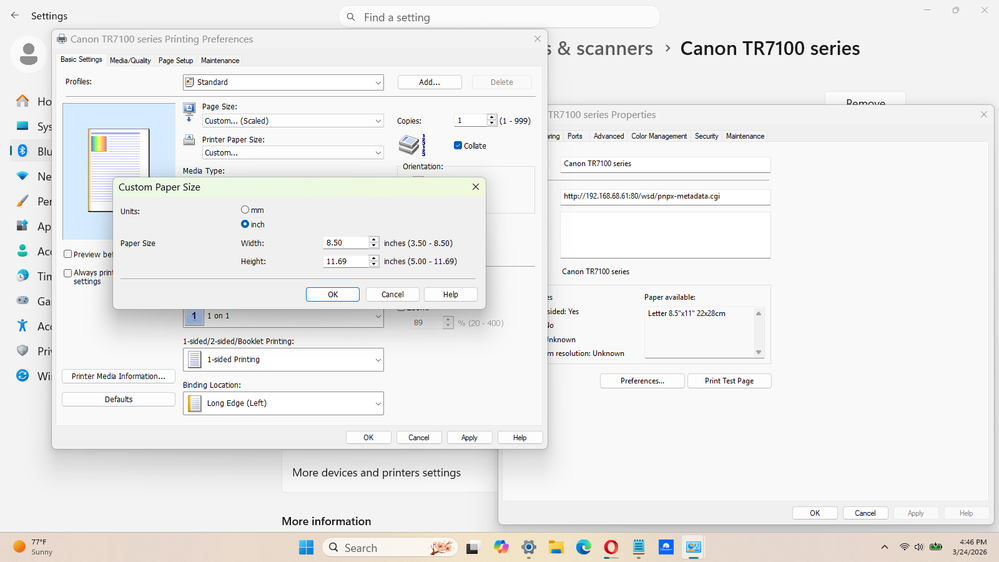The height and width of the screenshot is (562, 999).
Task: Click the Collate stacked pages icon
Action: click(x=412, y=145)
